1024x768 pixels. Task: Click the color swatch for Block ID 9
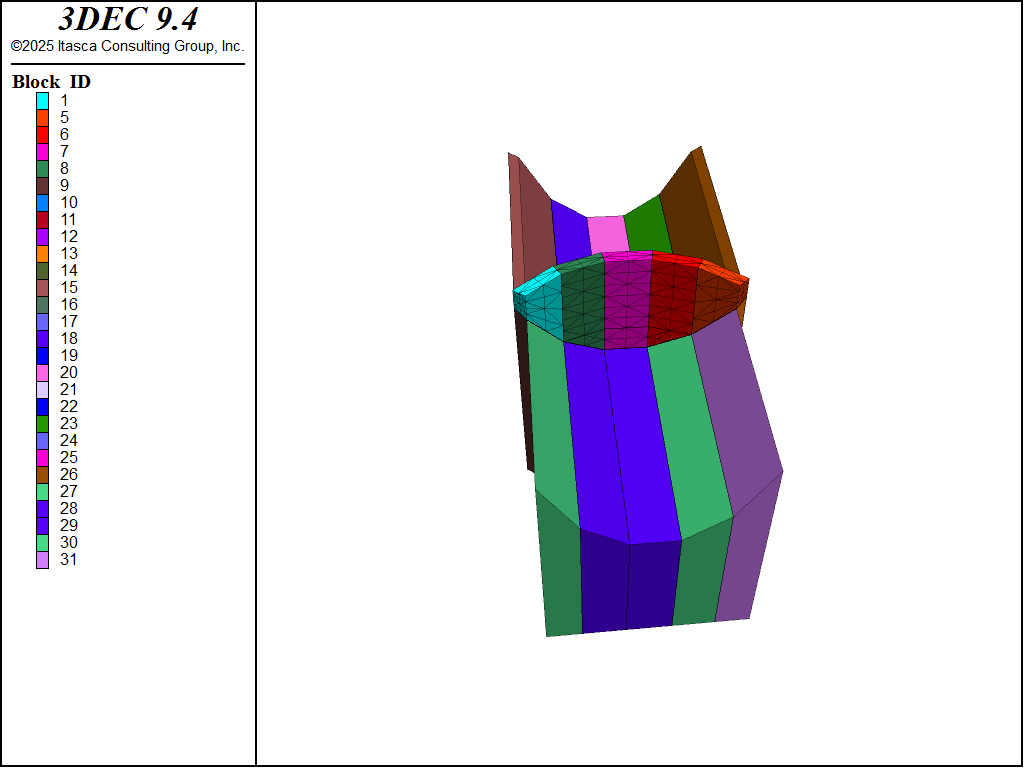point(42,185)
